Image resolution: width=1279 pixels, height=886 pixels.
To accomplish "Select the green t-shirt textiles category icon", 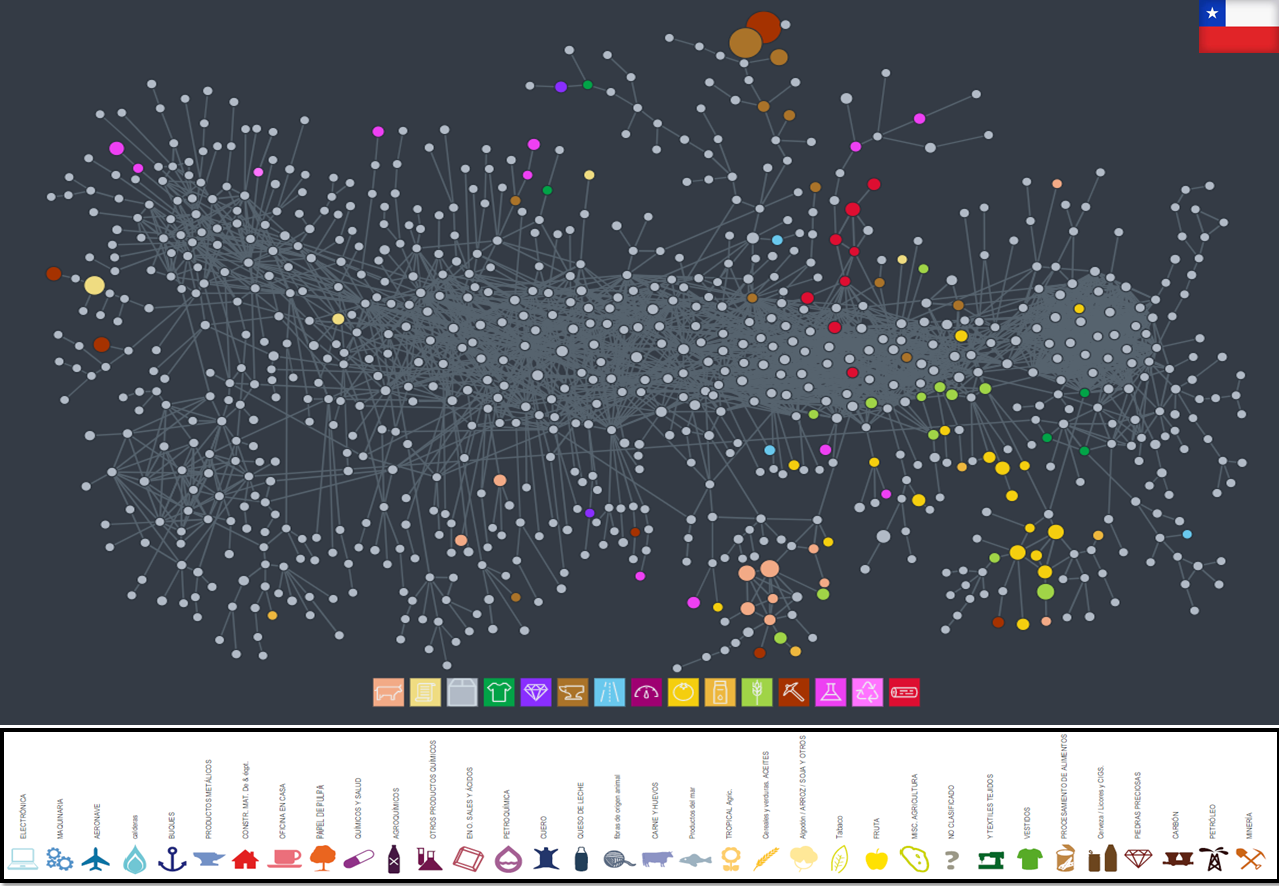I will click(498, 692).
